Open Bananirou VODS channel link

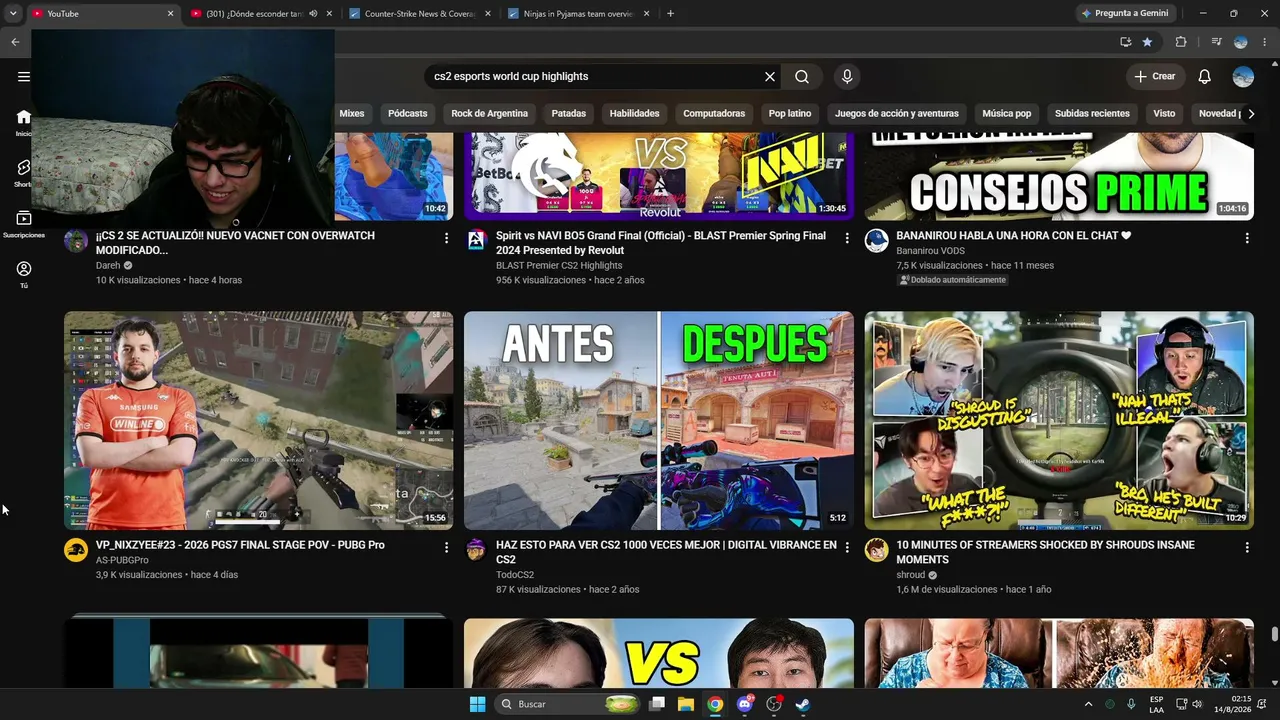point(931,251)
